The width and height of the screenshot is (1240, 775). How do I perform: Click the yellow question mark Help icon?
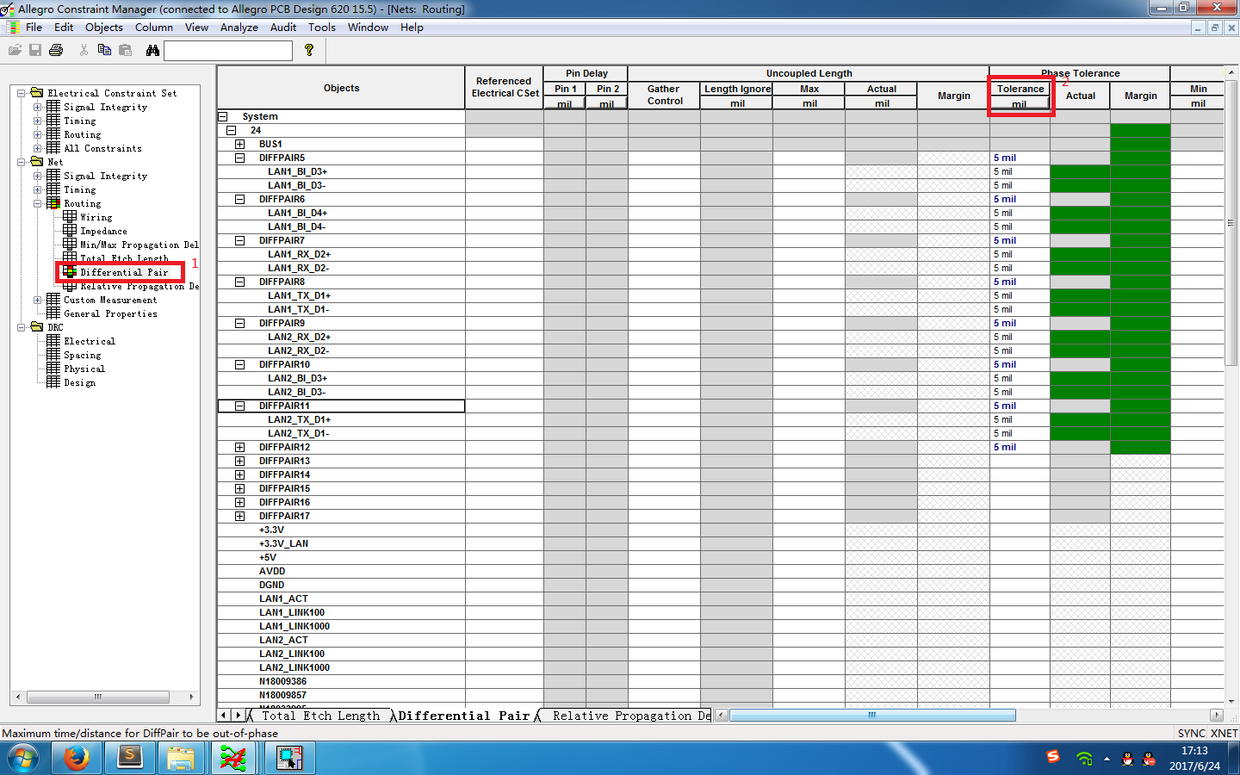tap(310, 50)
